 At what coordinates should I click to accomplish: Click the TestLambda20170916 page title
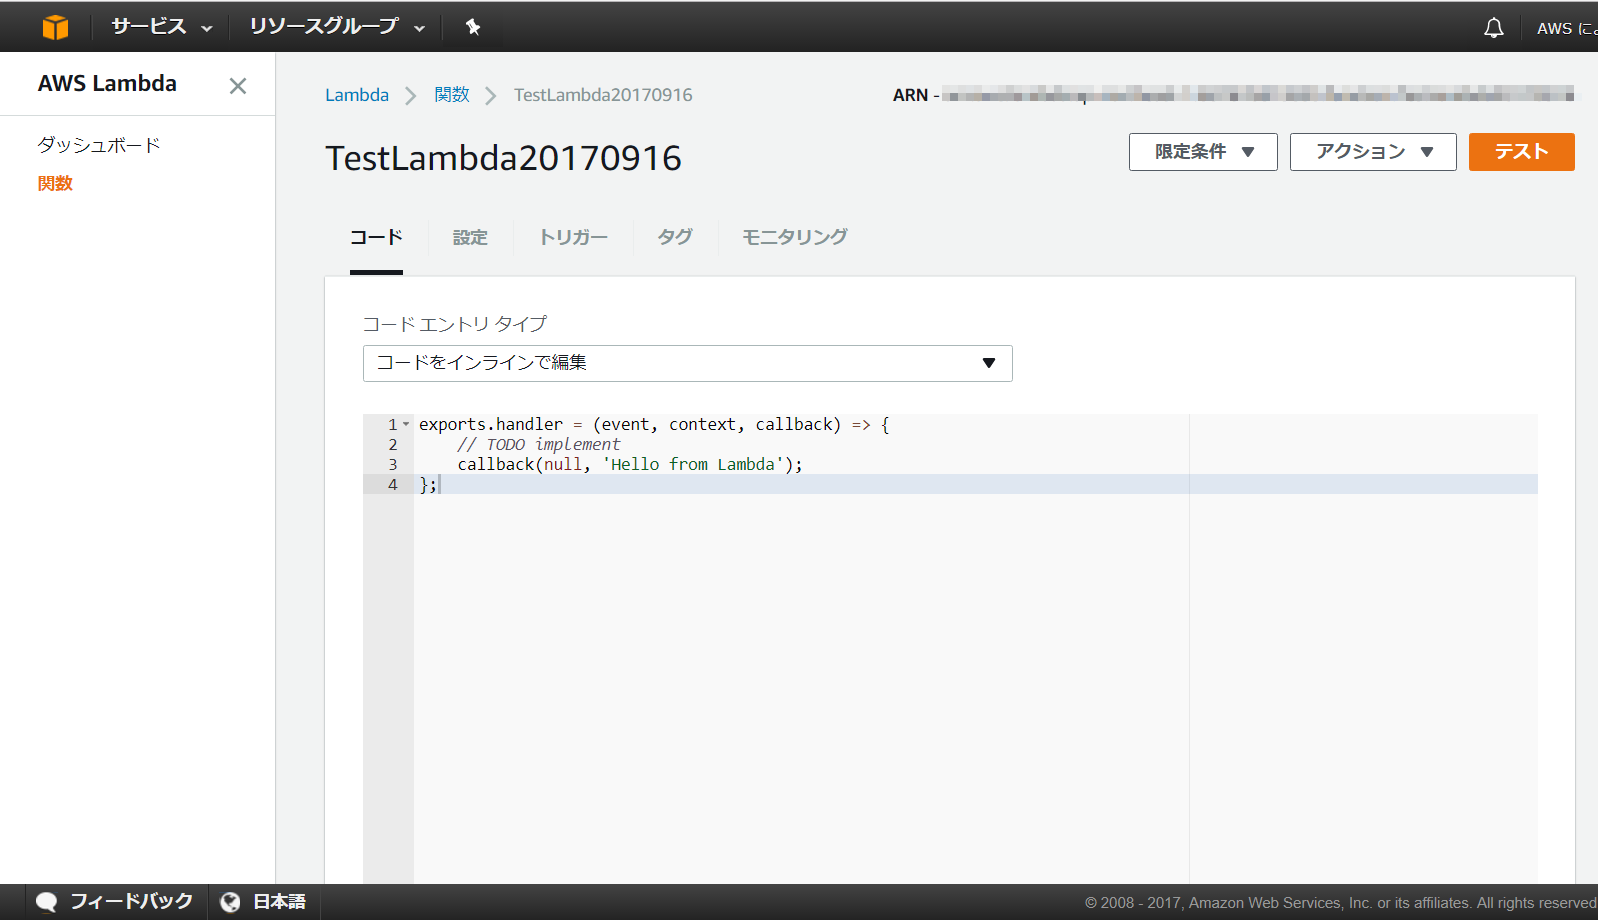tap(503, 158)
